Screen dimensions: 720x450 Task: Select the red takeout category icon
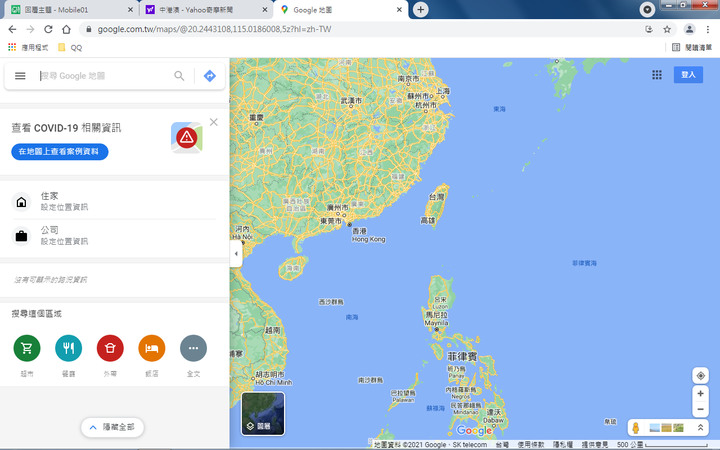coord(110,348)
